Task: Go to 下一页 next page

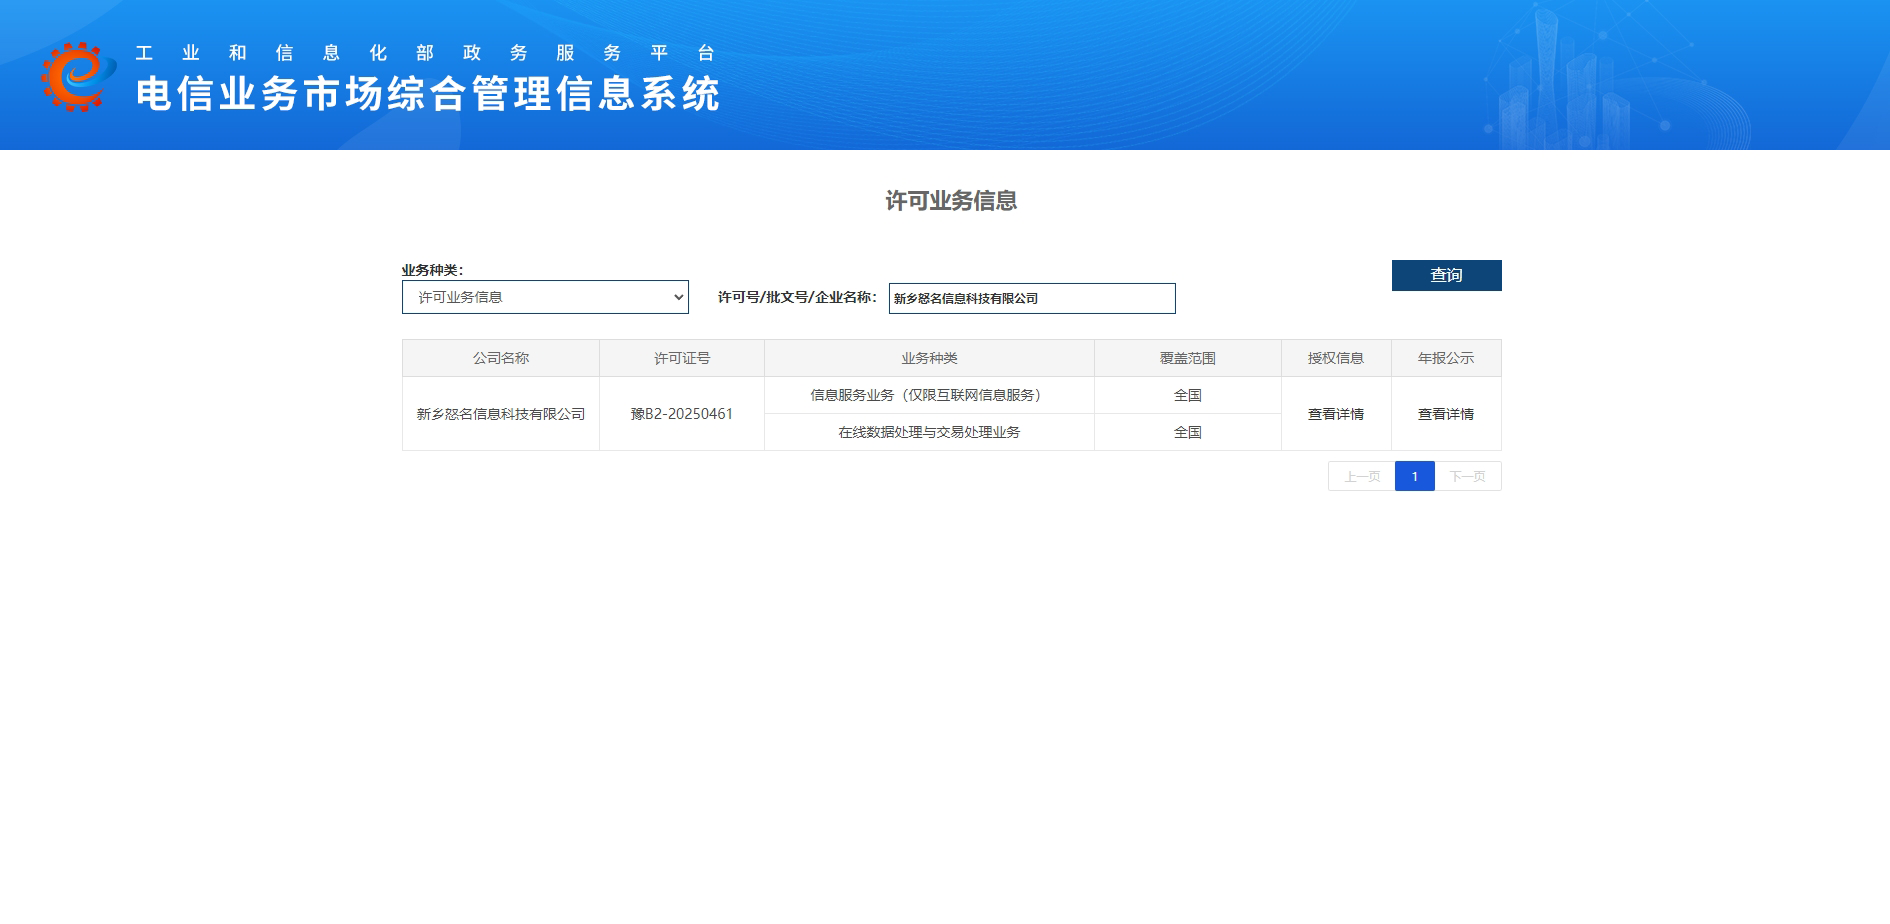Action: (x=1467, y=477)
